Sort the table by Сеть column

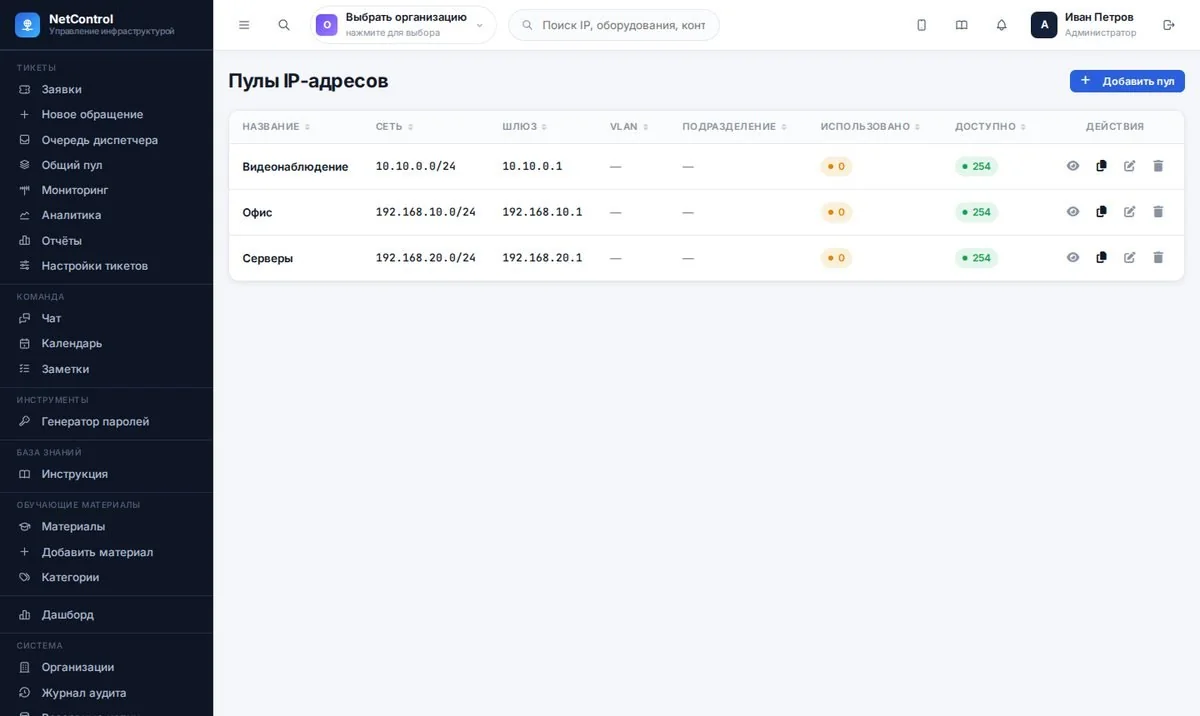pos(394,127)
